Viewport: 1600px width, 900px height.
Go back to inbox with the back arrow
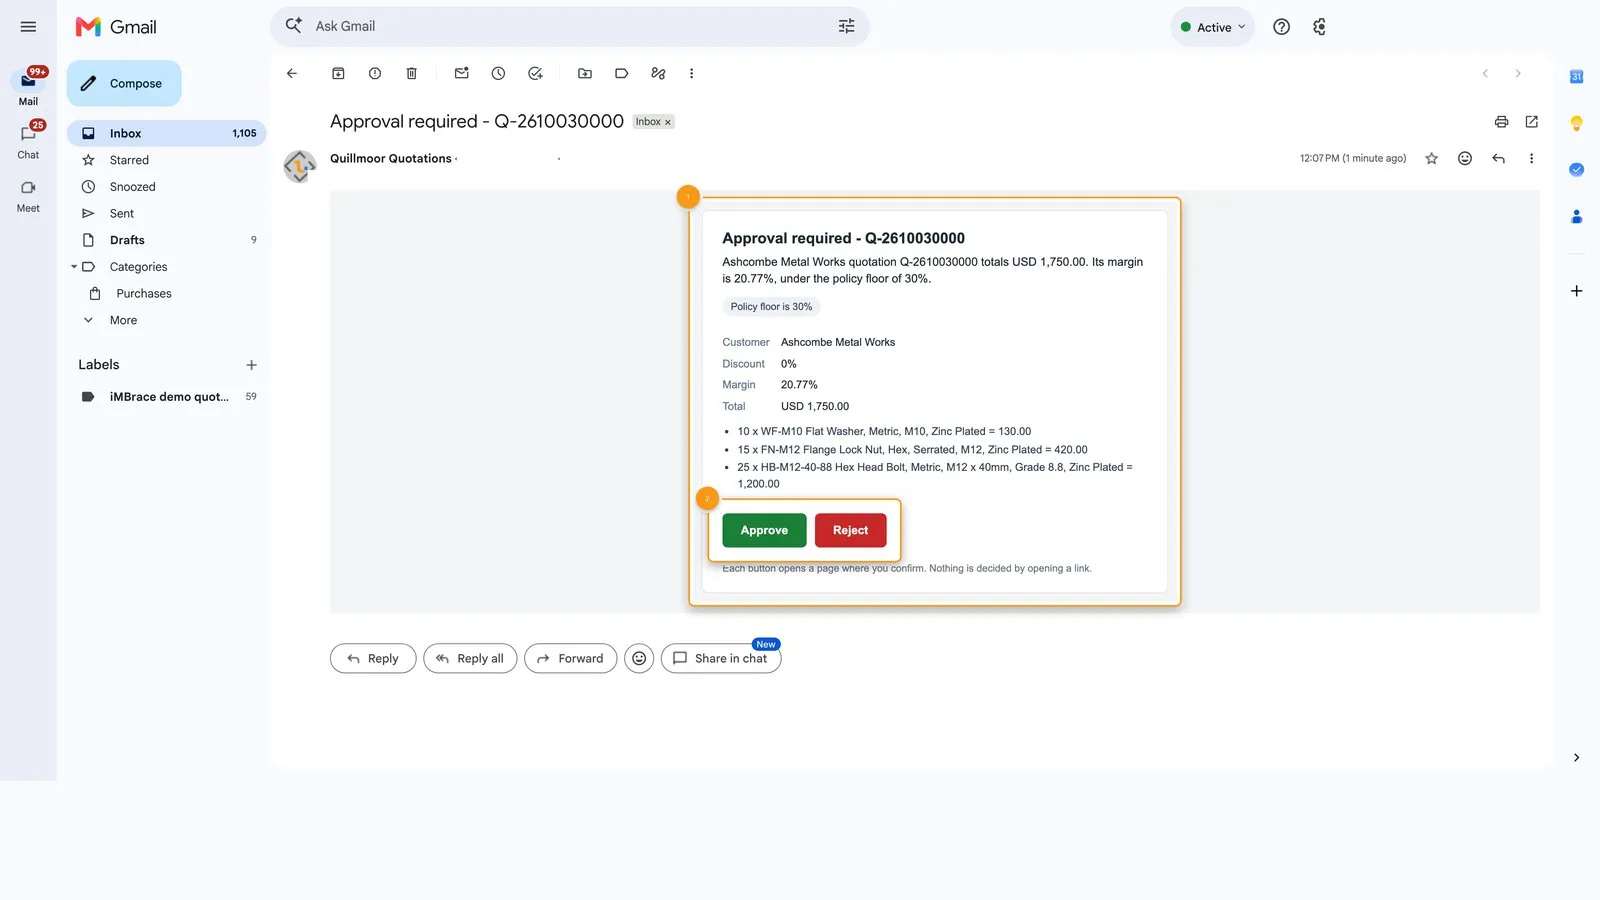292,73
